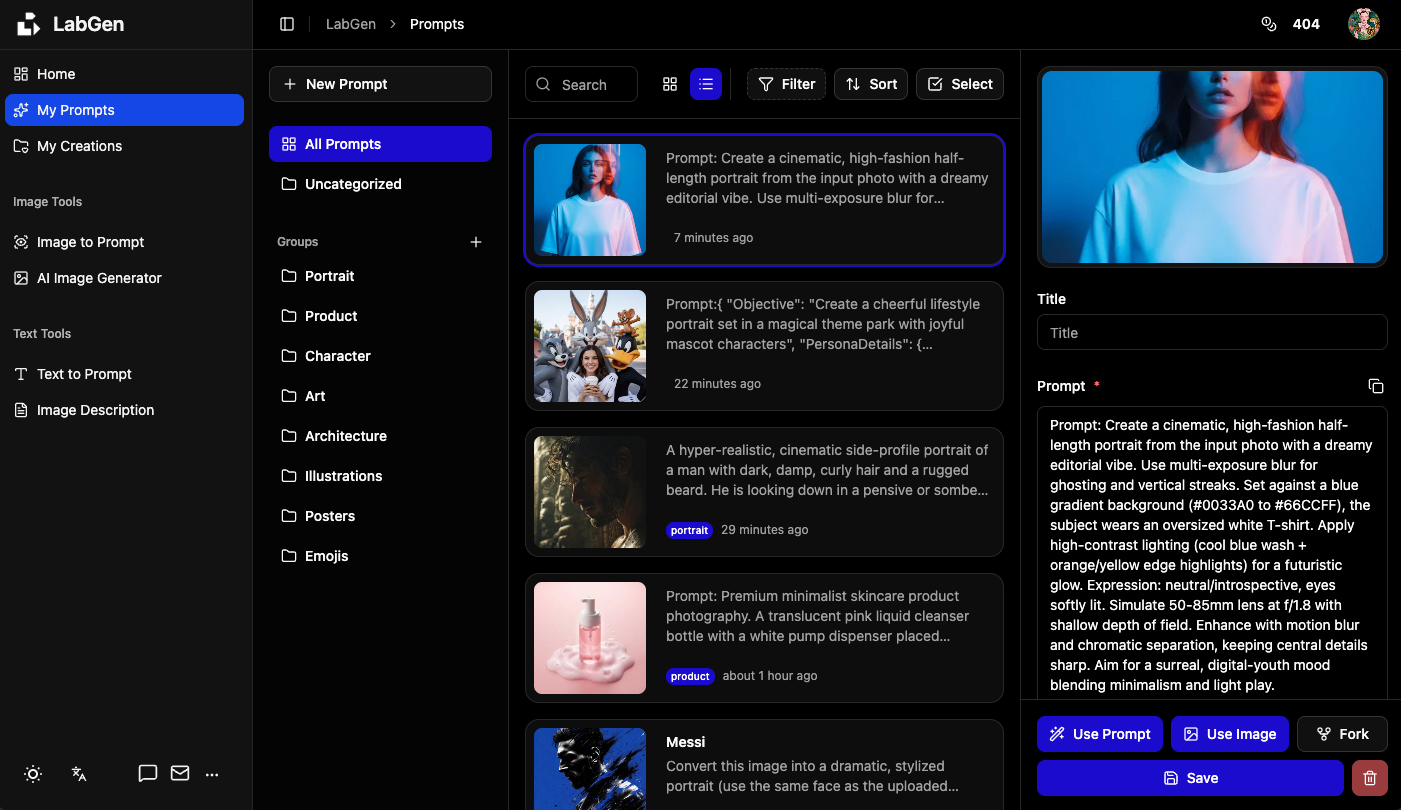
Task: Switch to grid view layout
Action: [670, 84]
